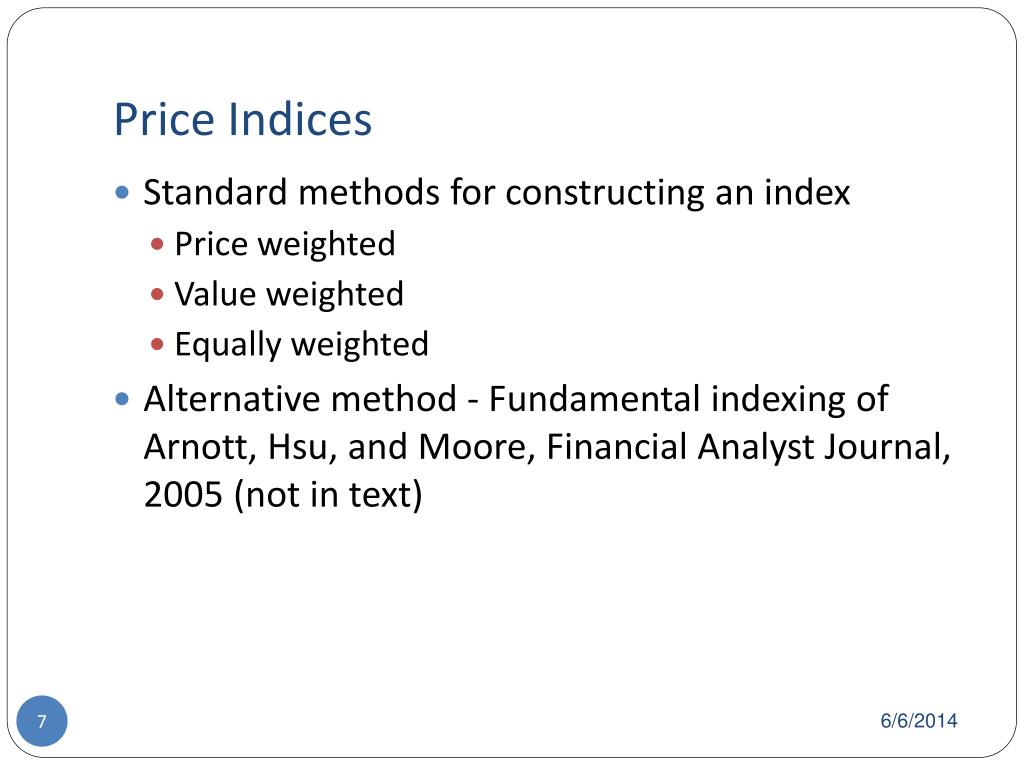Click the word Arnott in the citation
The height and width of the screenshot is (768, 1024).
pyautogui.click(x=200, y=448)
